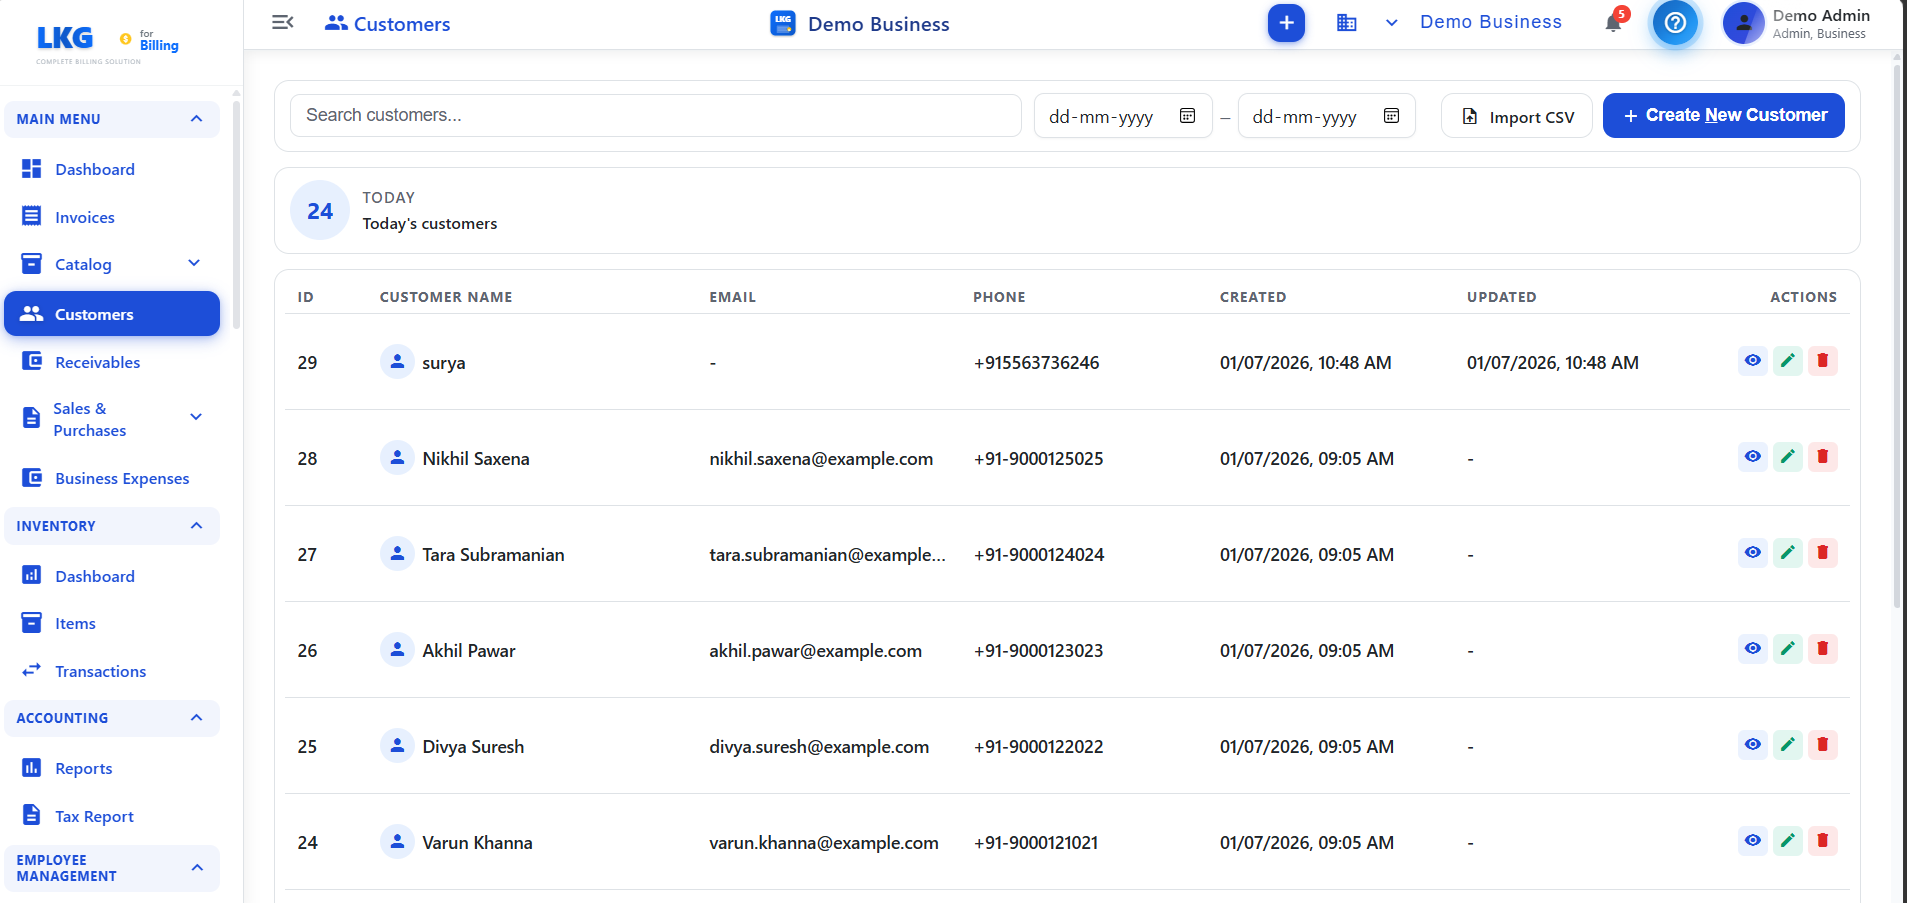
Task: Click the avatar icon next to Akhil Pawar
Action: tap(397, 650)
